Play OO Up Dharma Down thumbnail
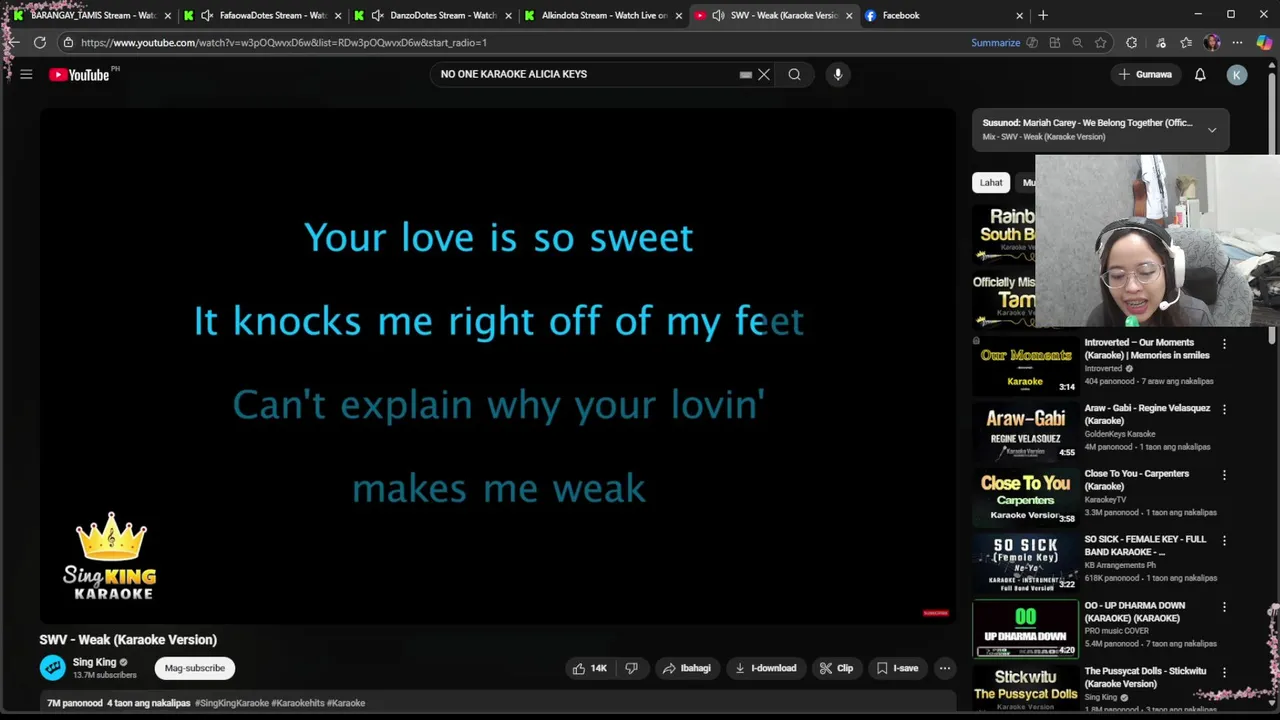The width and height of the screenshot is (1280, 720). [1025, 628]
